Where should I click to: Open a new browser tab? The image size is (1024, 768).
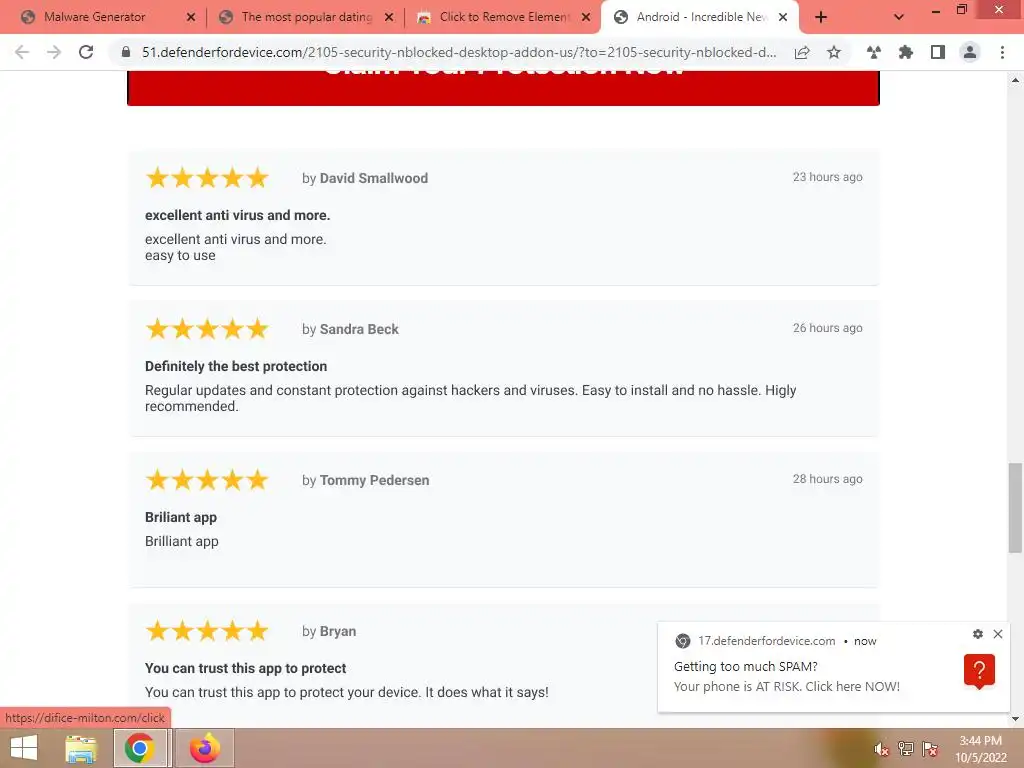point(821,17)
